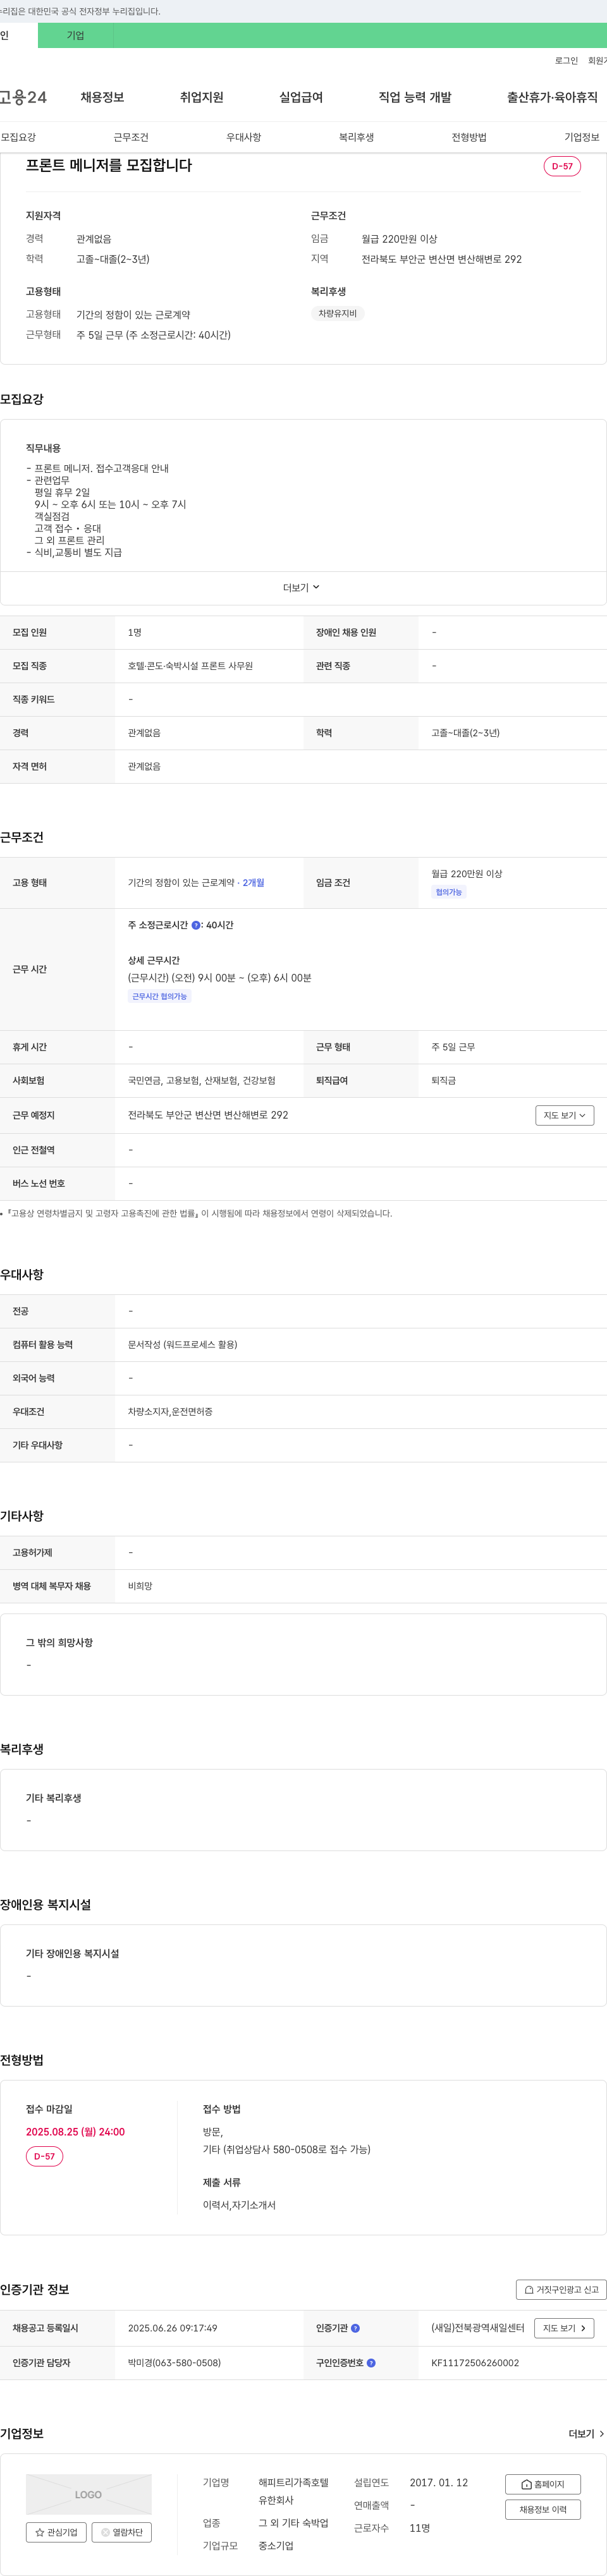Click the help icon beside 인증기관

(355, 2328)
